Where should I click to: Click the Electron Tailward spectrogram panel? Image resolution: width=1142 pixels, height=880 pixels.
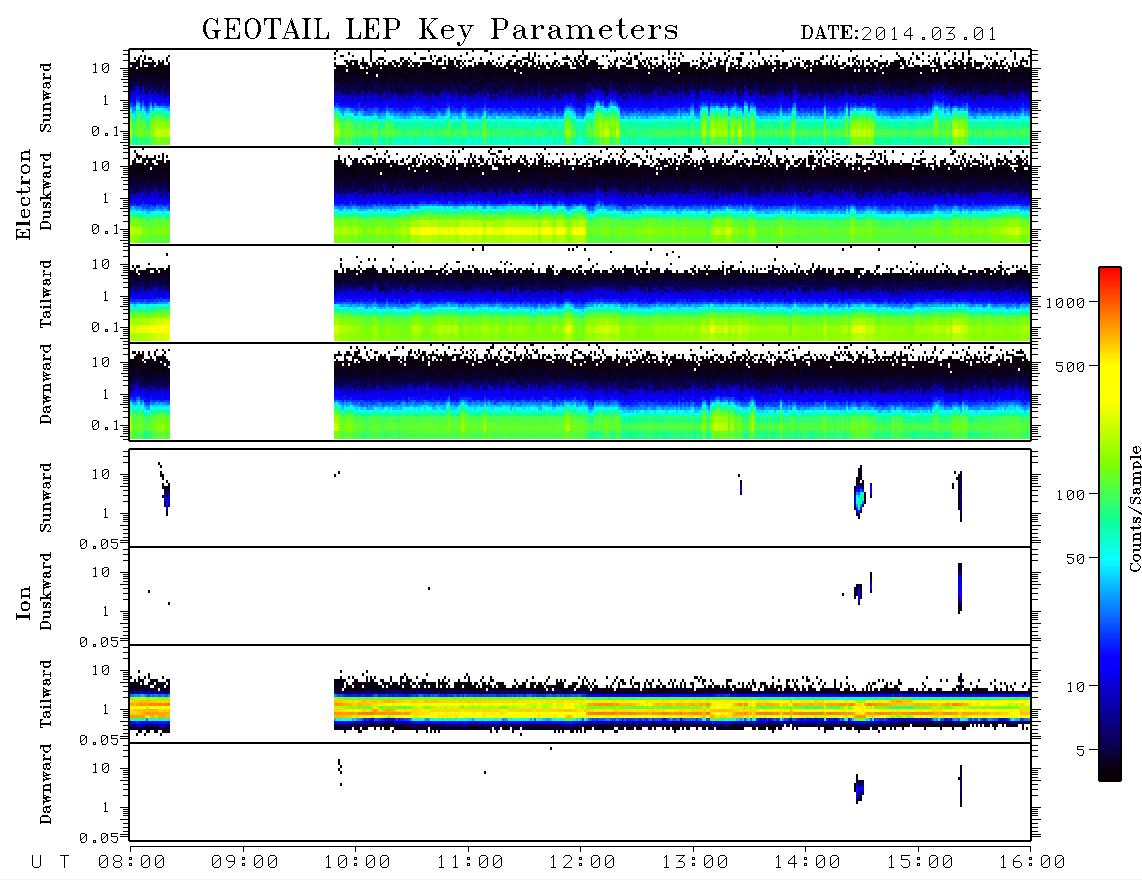[580, 294]
